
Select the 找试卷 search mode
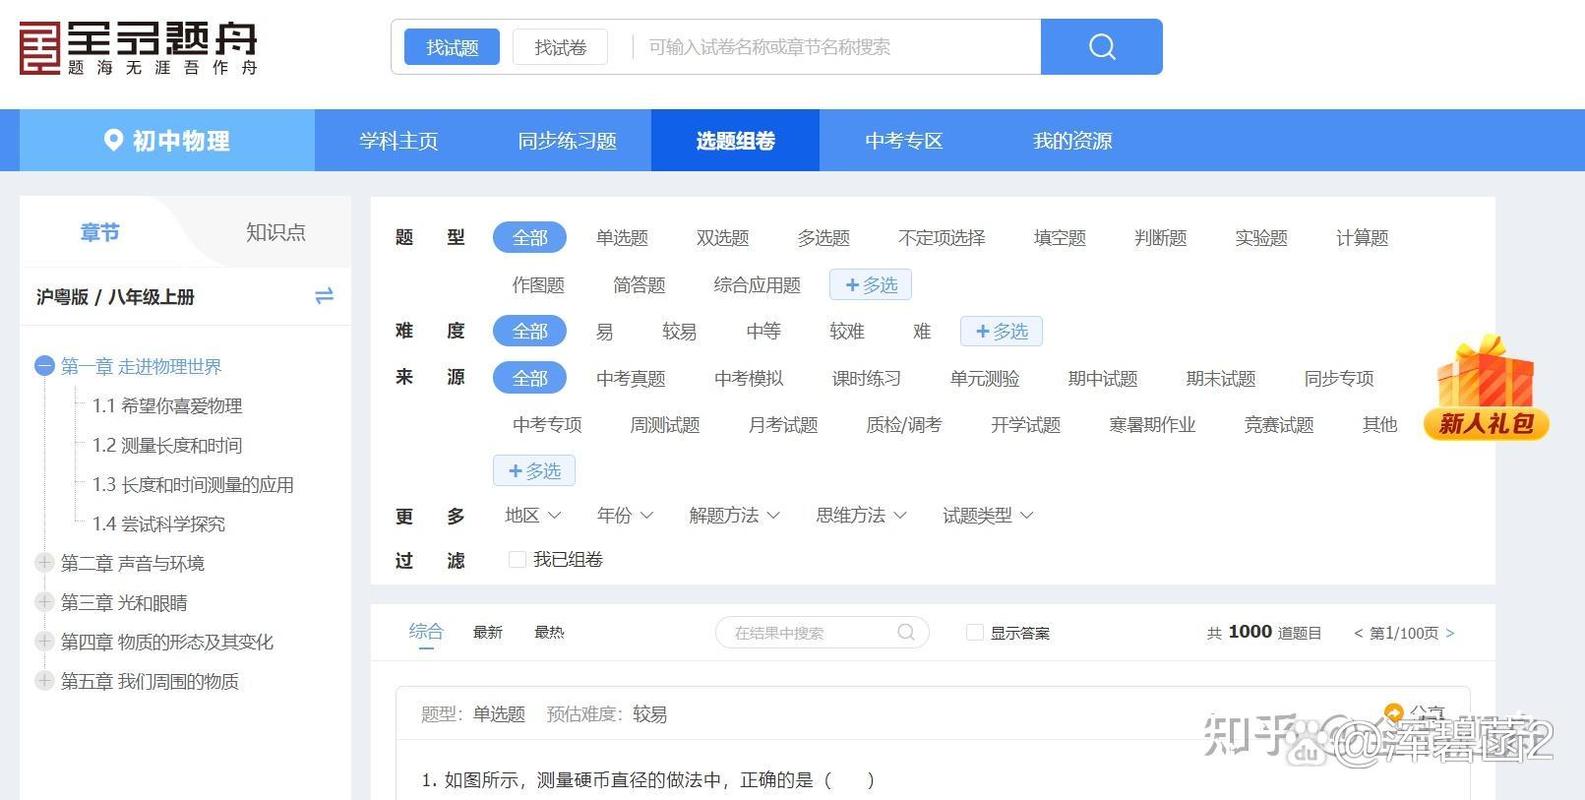click(x=560, y=47)
